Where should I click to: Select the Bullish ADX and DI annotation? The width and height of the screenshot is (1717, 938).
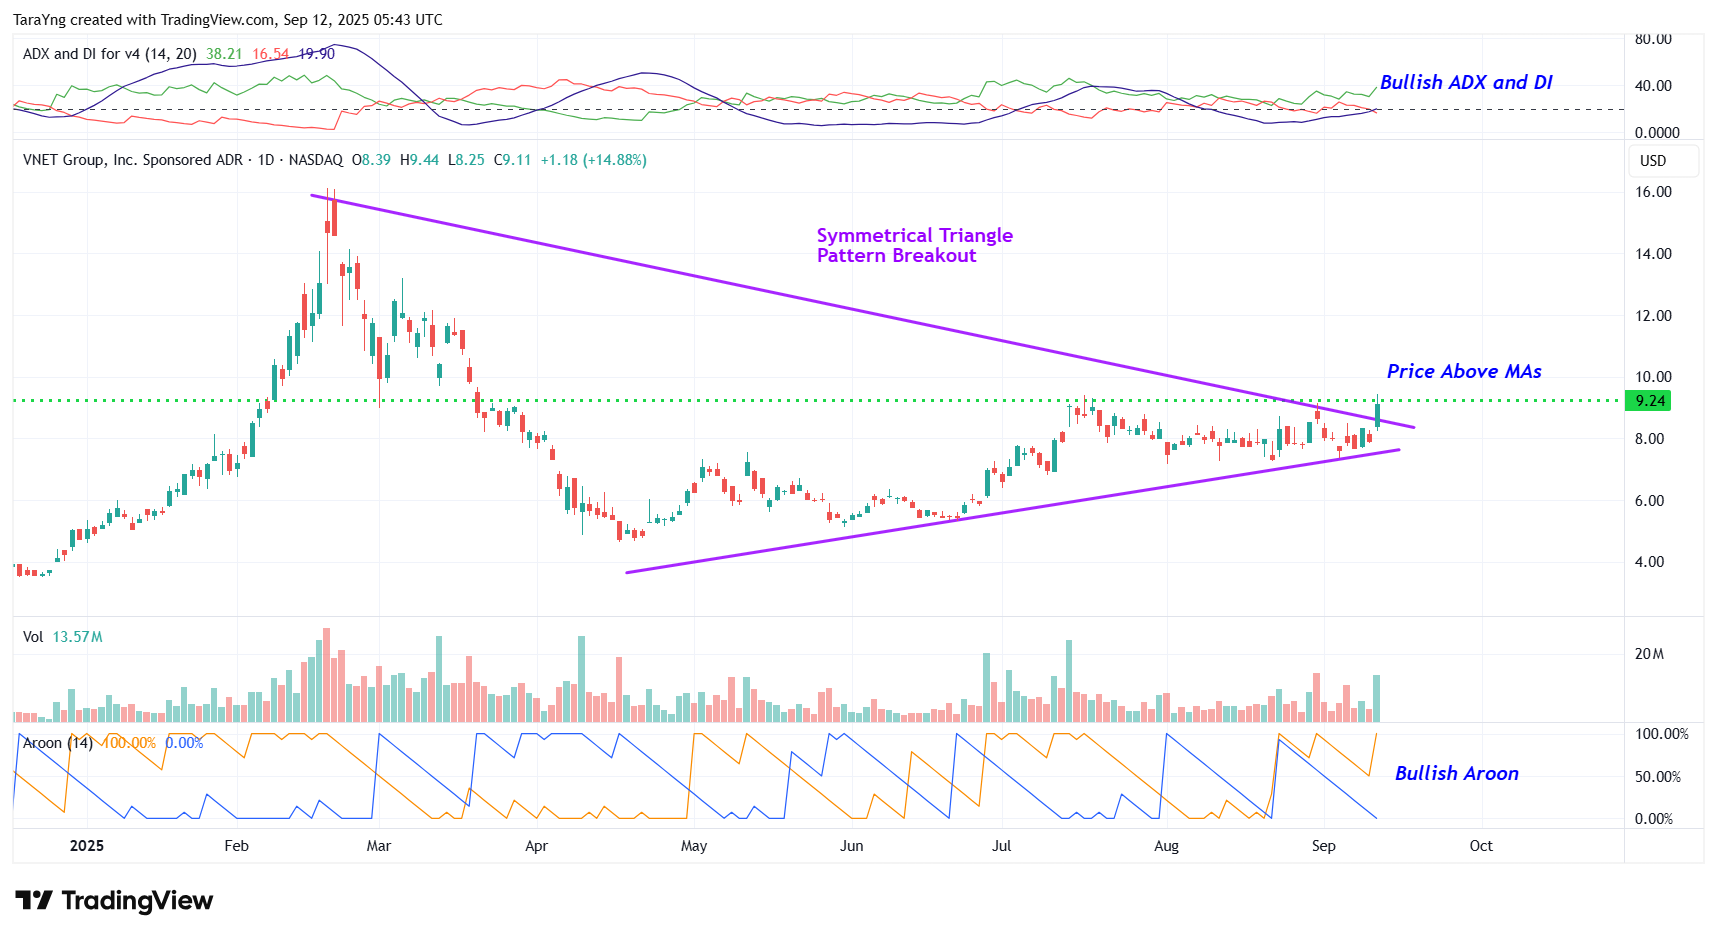[1466, 82]
